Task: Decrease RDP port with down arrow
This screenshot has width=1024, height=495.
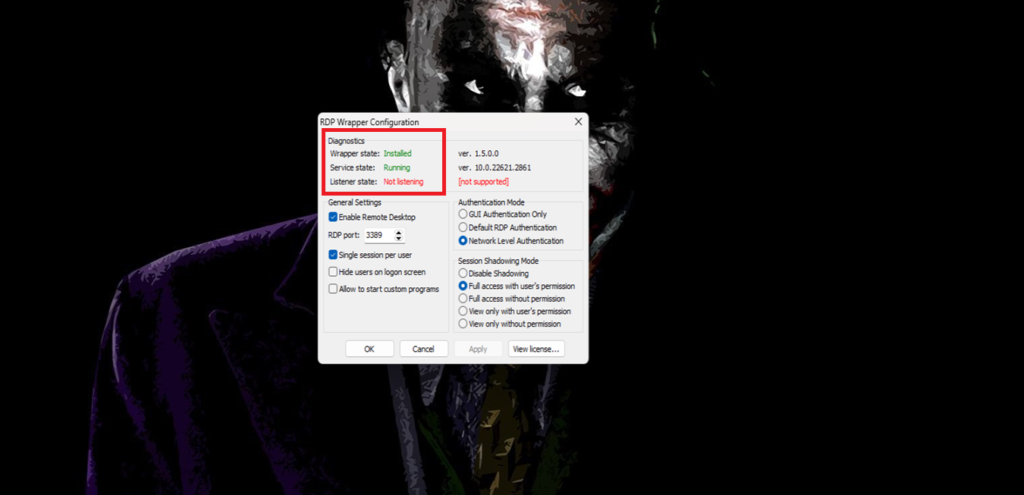Action: [x=399, y=238]
